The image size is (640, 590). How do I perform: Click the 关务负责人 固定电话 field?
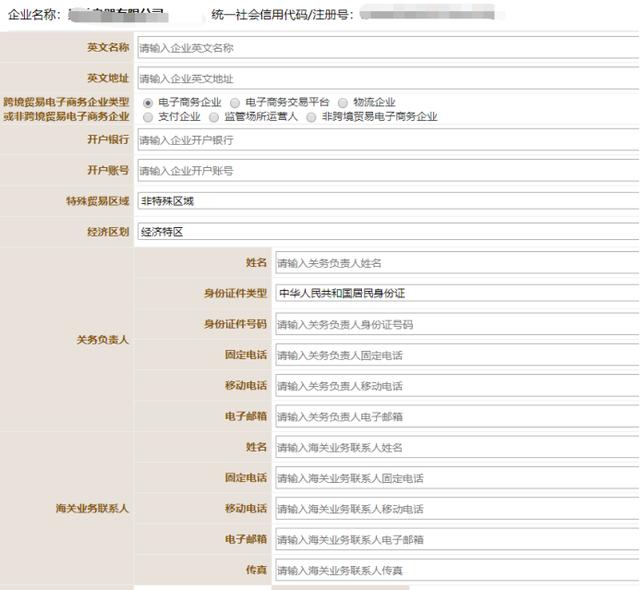(458, 355)
